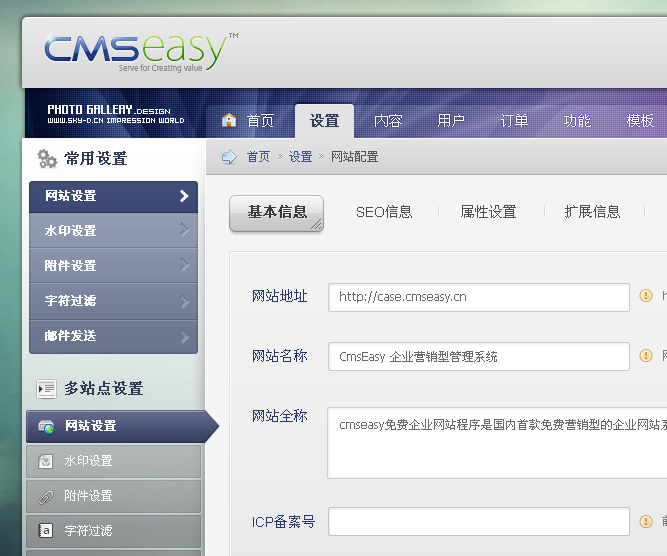Click the 网站全称 field label
Viewport: 667px width, 556px height.
click(x=279, y=416)
